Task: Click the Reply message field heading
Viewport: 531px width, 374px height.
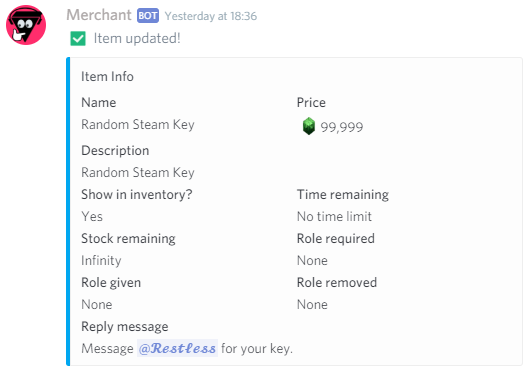Action: [125, 327]
